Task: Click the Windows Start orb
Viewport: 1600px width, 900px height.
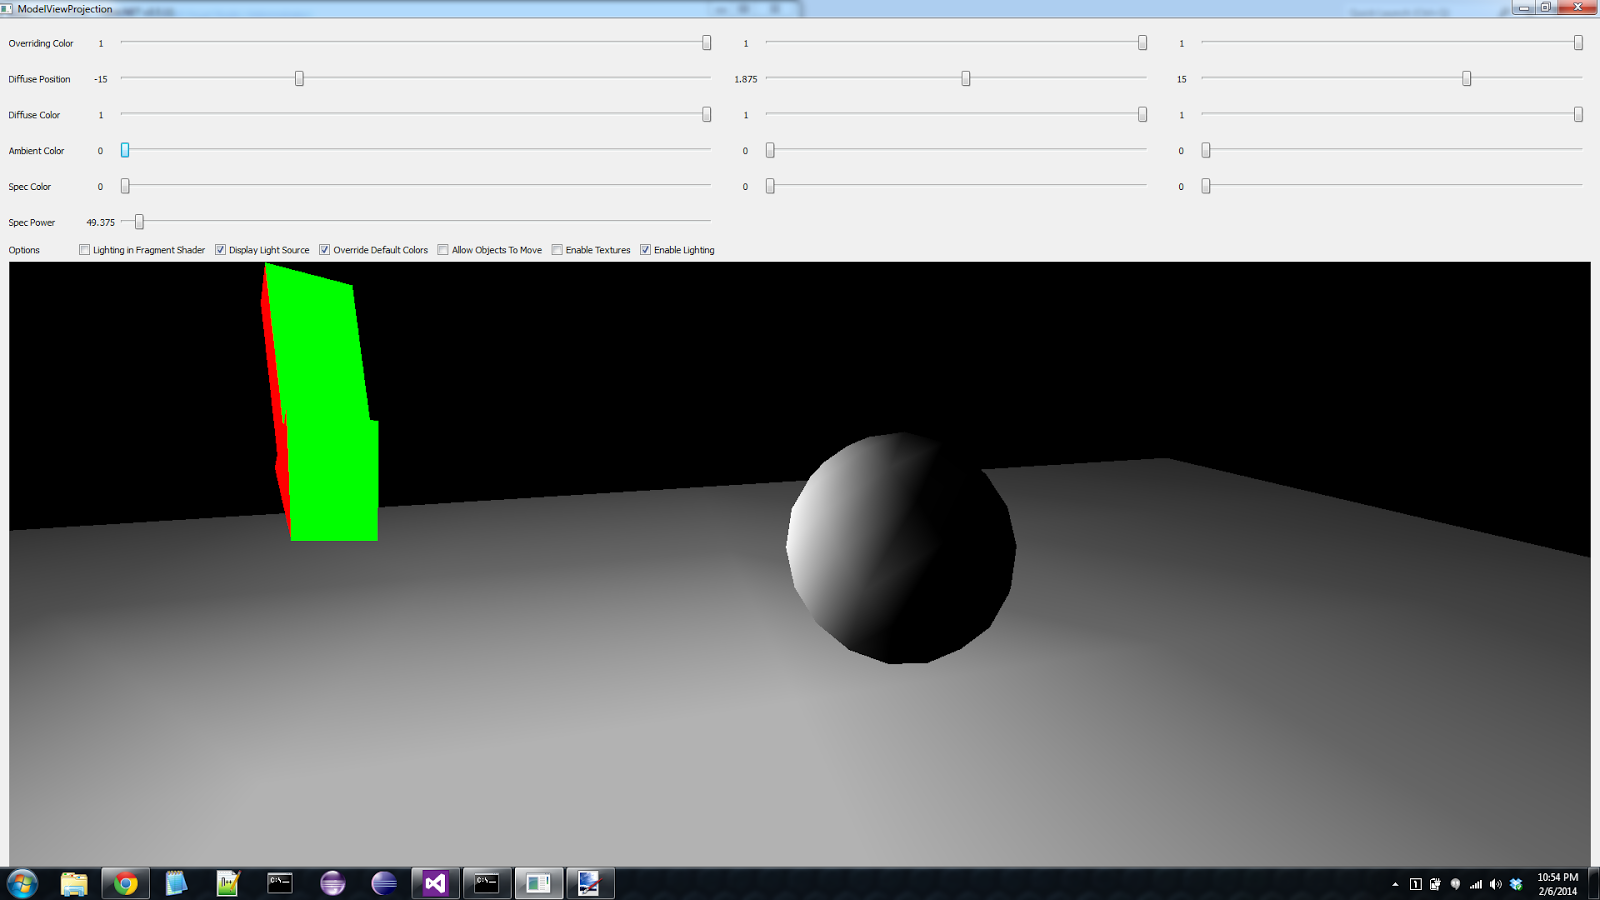Action: click(x=22, y=883)
